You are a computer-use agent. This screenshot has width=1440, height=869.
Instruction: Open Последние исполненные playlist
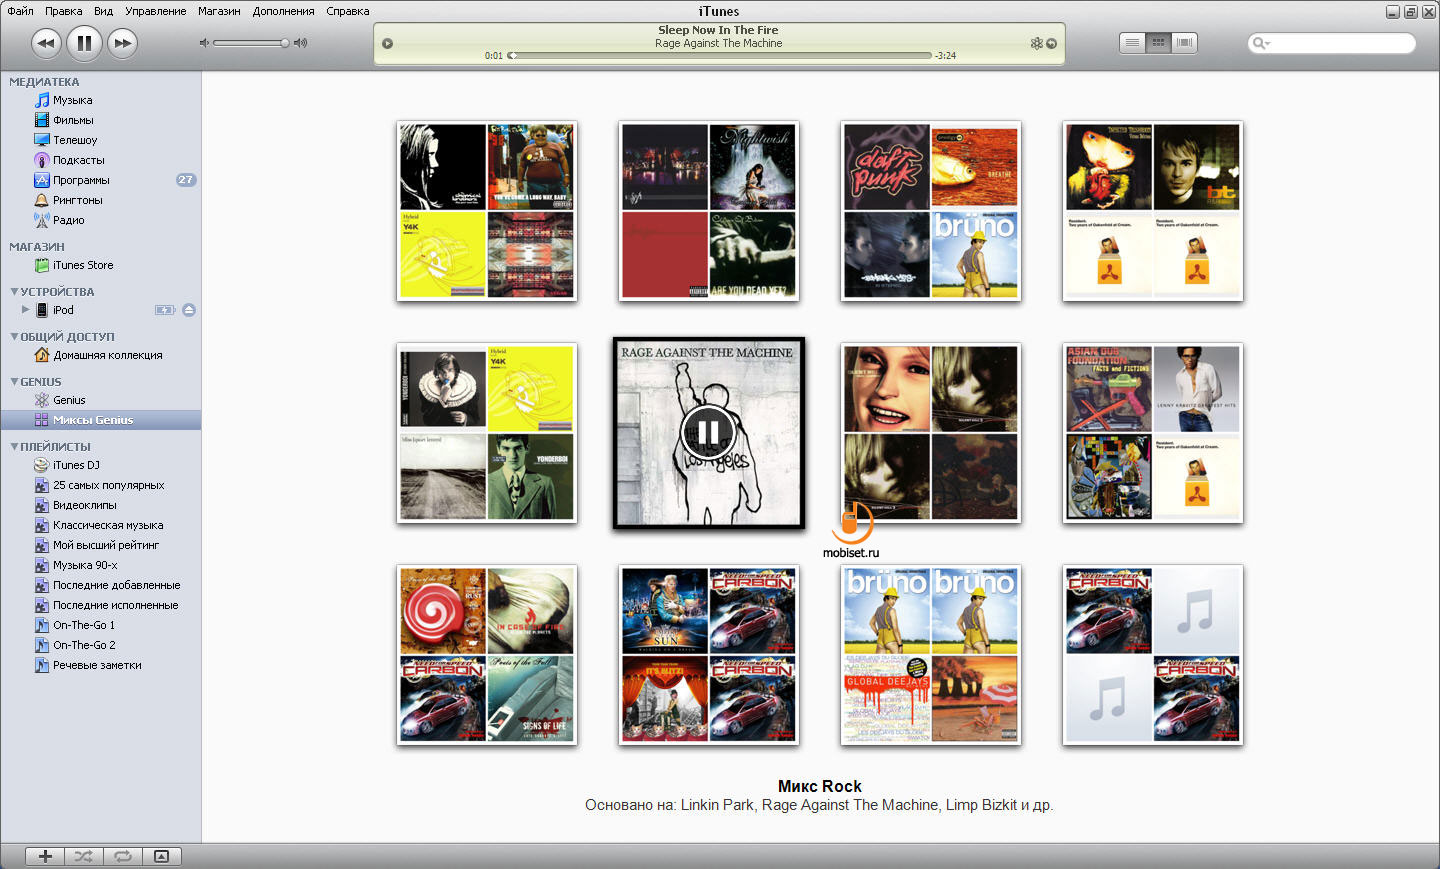coord(115,605)
